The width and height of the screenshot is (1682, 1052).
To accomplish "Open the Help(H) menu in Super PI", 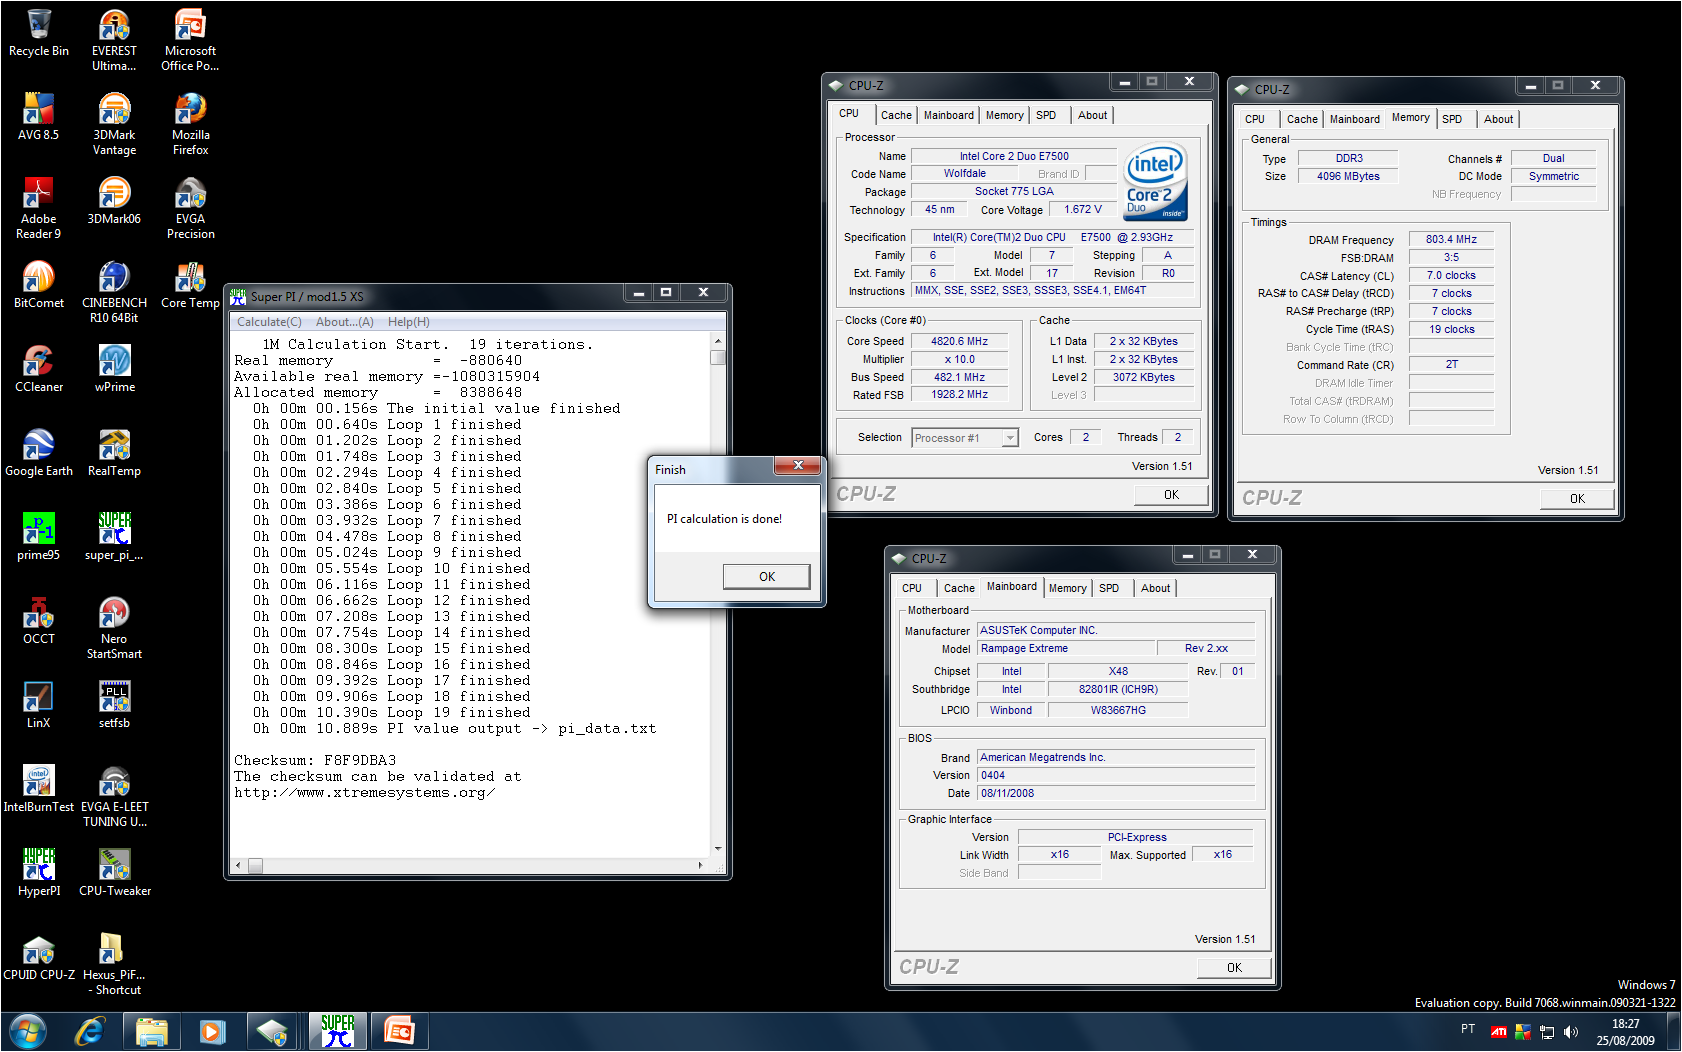I will (409, 322).
